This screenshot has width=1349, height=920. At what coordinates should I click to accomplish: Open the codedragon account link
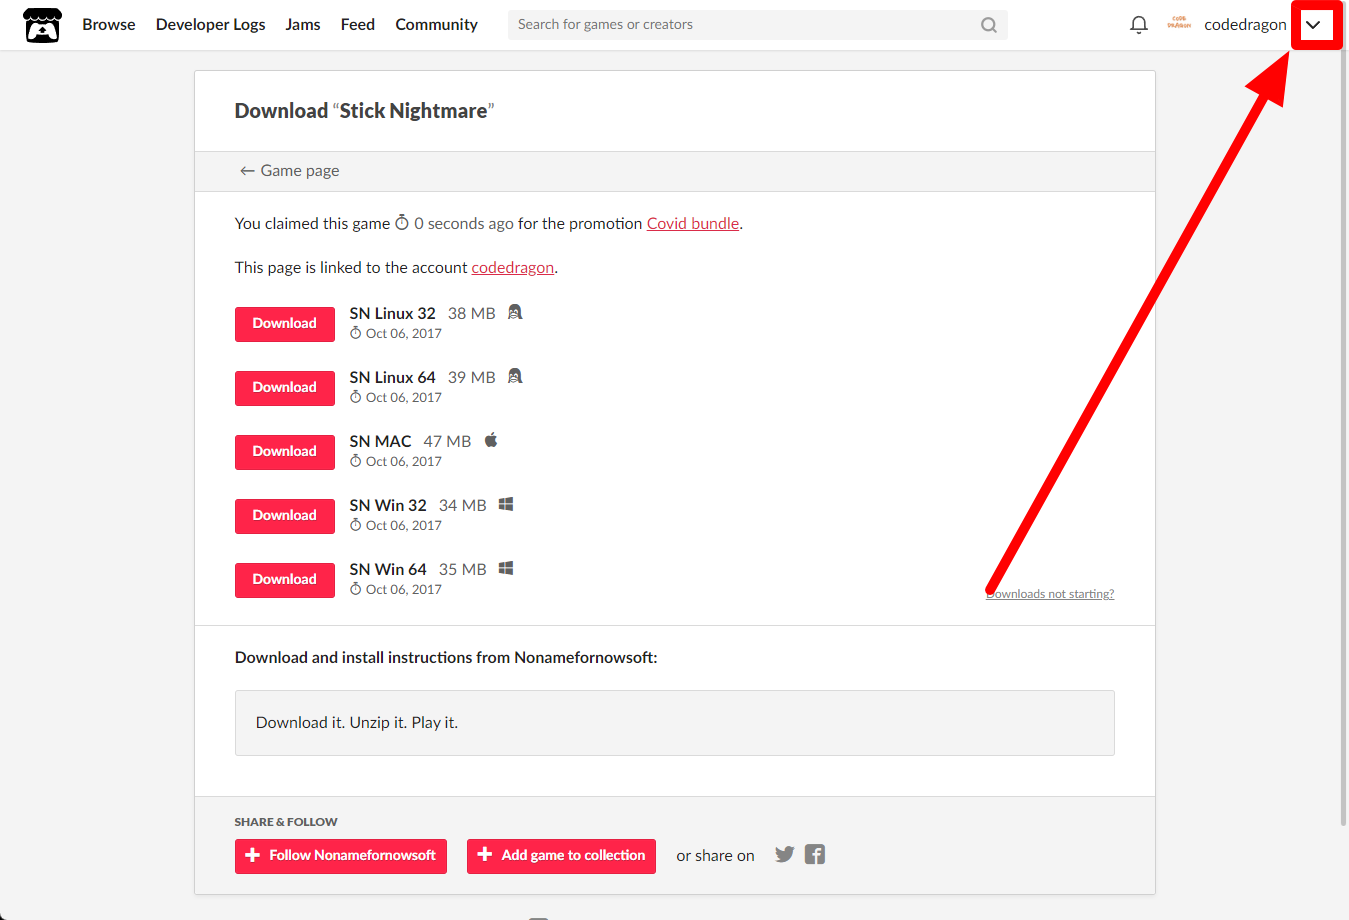513,268
